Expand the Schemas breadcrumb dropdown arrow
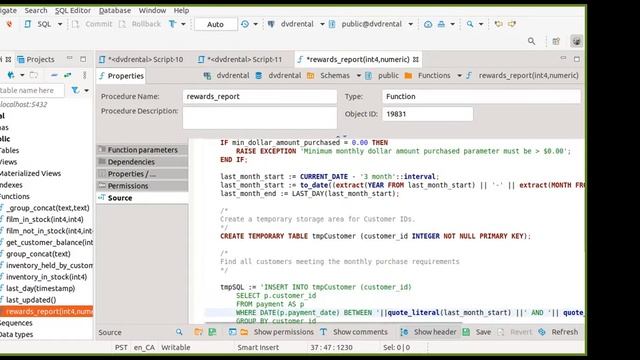Image resolution: width=640 pixels, height=360 pixels. (x=358, y=76)
